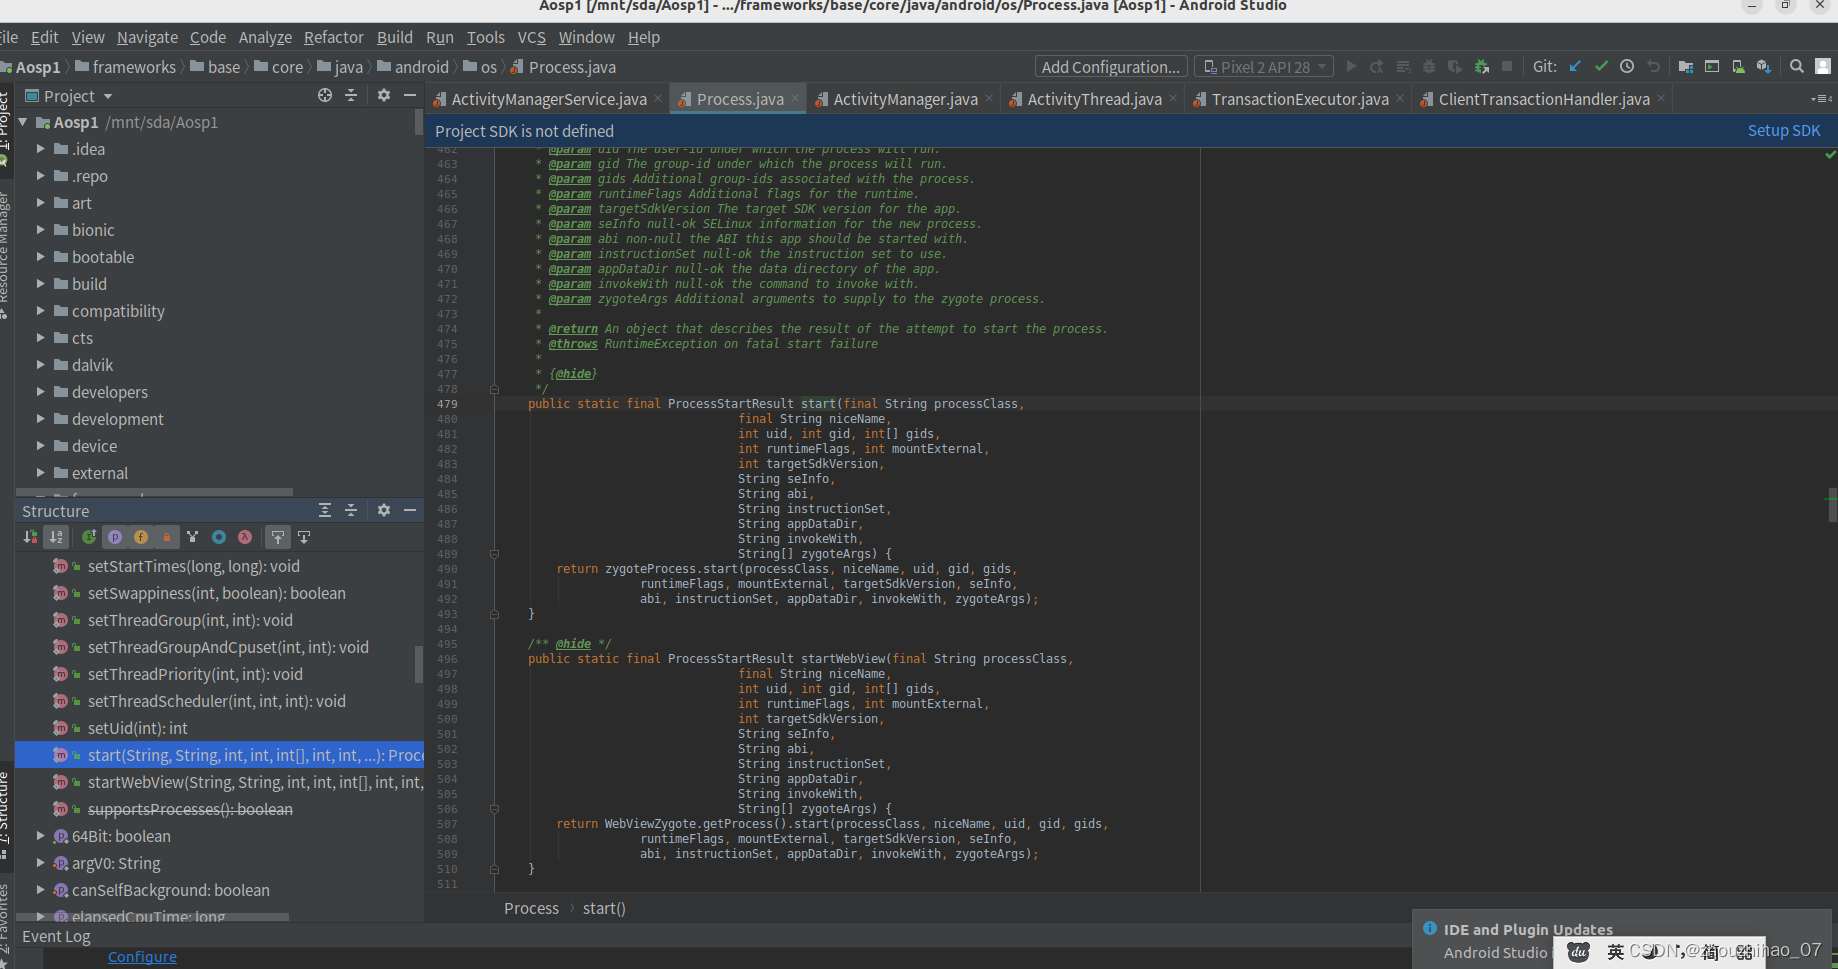Toggle Autoscroll to Source in Structure
The image size is (1838, 969).
(x=278, y=537)
